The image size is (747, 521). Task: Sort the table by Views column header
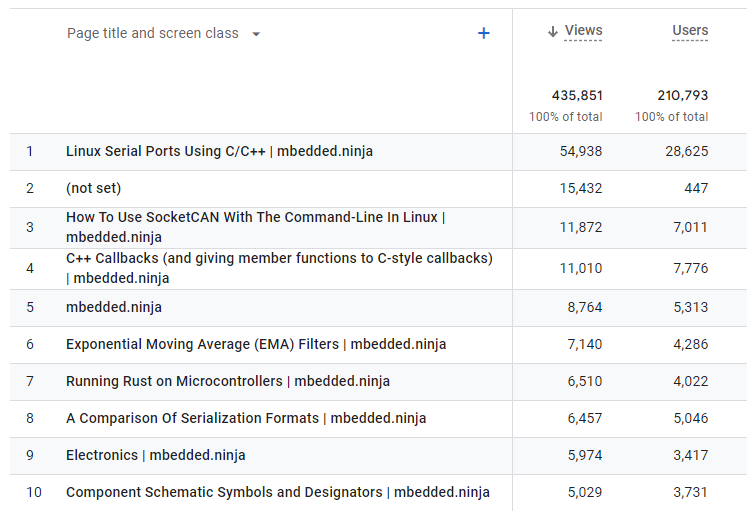point(583,31)
